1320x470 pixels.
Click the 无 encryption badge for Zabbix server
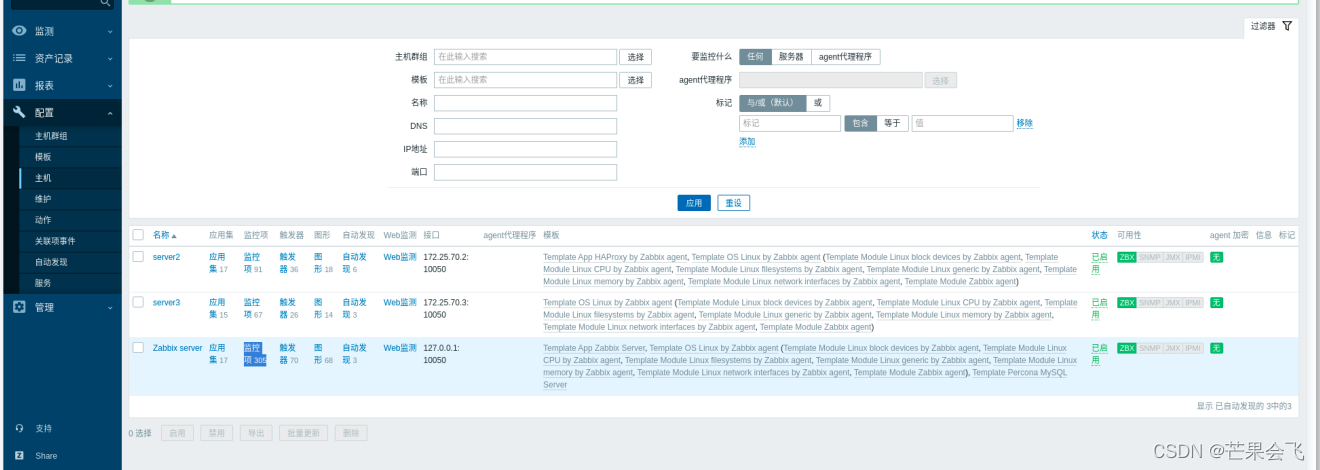1216,348
